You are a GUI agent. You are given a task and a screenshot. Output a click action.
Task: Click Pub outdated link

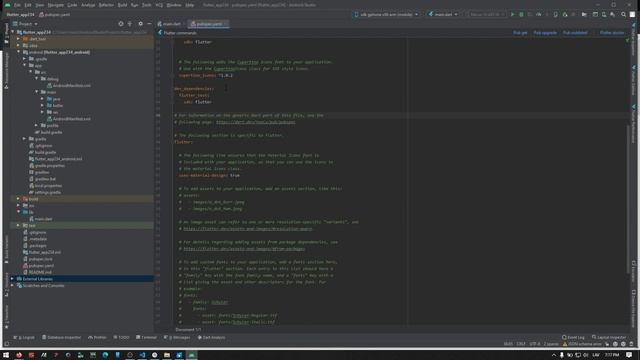coord(575,33)
